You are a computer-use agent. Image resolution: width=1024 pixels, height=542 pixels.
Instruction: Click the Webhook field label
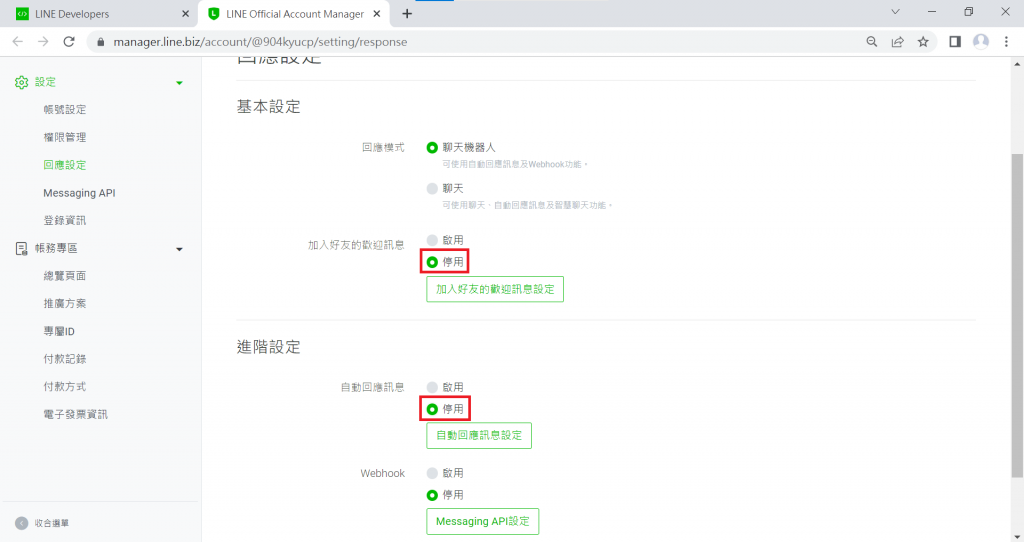click(x=383, y=473)
